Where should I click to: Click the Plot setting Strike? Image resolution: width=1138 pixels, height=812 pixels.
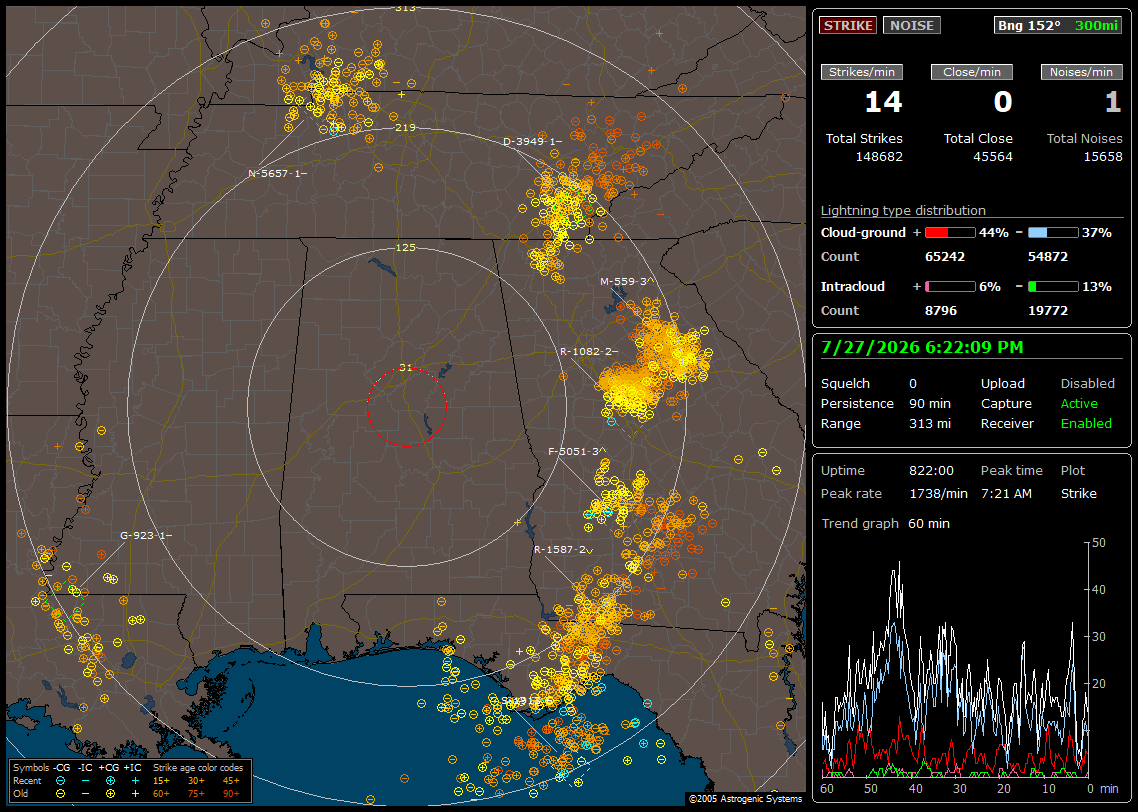pos(1078,493)
